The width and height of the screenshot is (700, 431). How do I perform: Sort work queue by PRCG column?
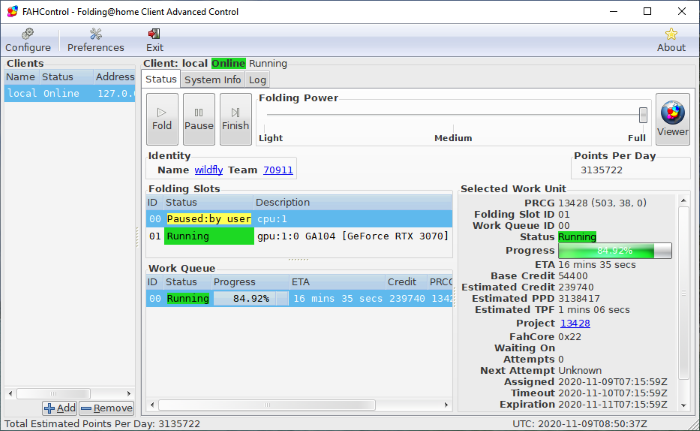click(x=440, y=282)
